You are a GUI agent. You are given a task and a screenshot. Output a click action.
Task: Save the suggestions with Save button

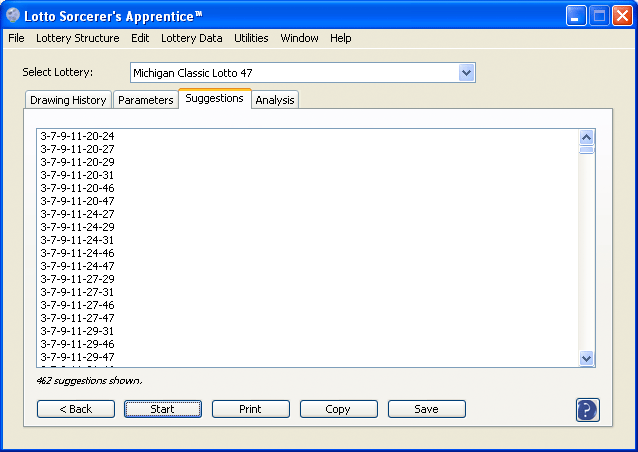click(426, 409)
